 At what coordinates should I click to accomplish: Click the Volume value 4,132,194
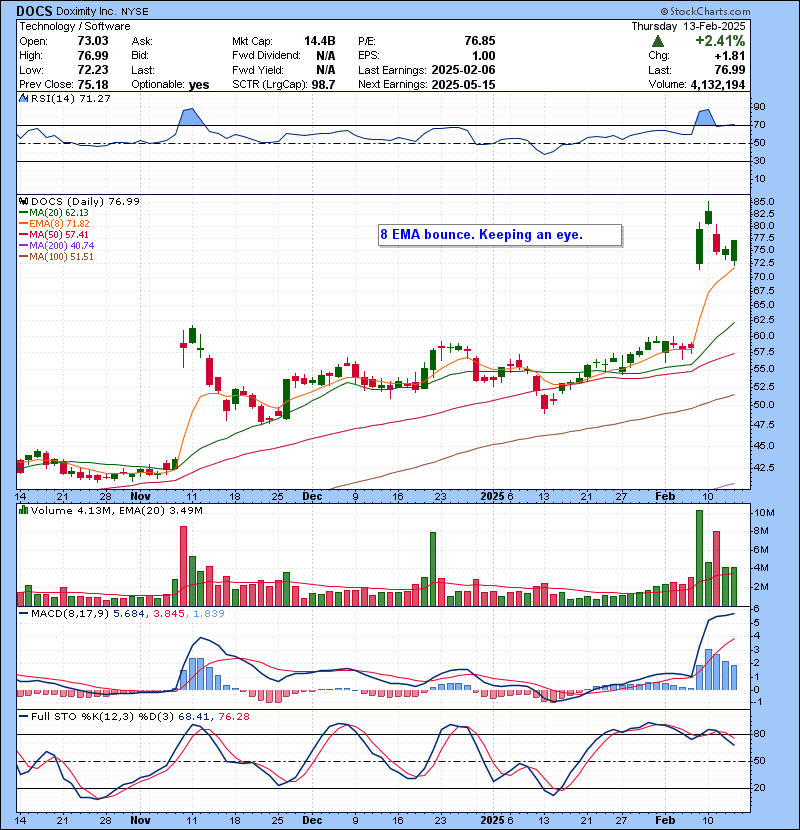tap(717, 85)
